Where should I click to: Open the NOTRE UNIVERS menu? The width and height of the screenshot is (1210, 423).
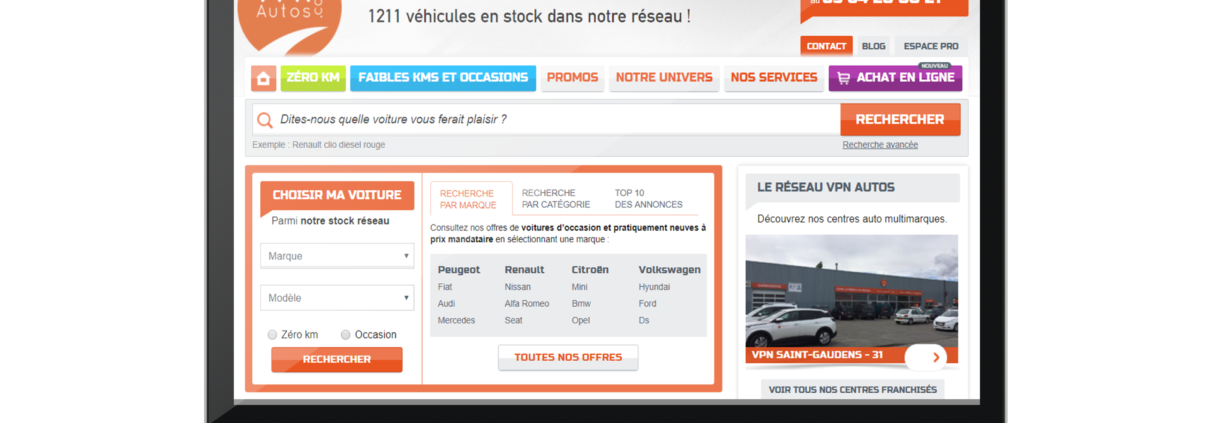tap(664, 78)
